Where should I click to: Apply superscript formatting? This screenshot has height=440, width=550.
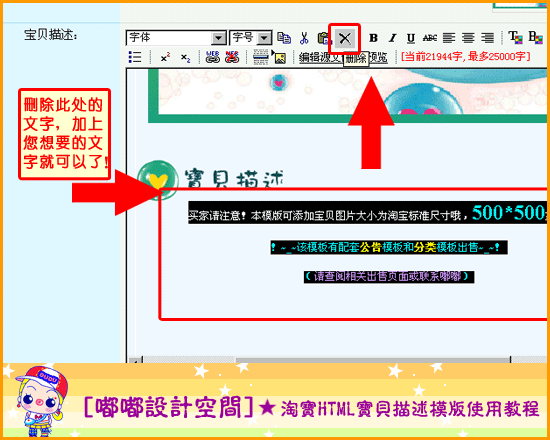(x=165, y=57)
